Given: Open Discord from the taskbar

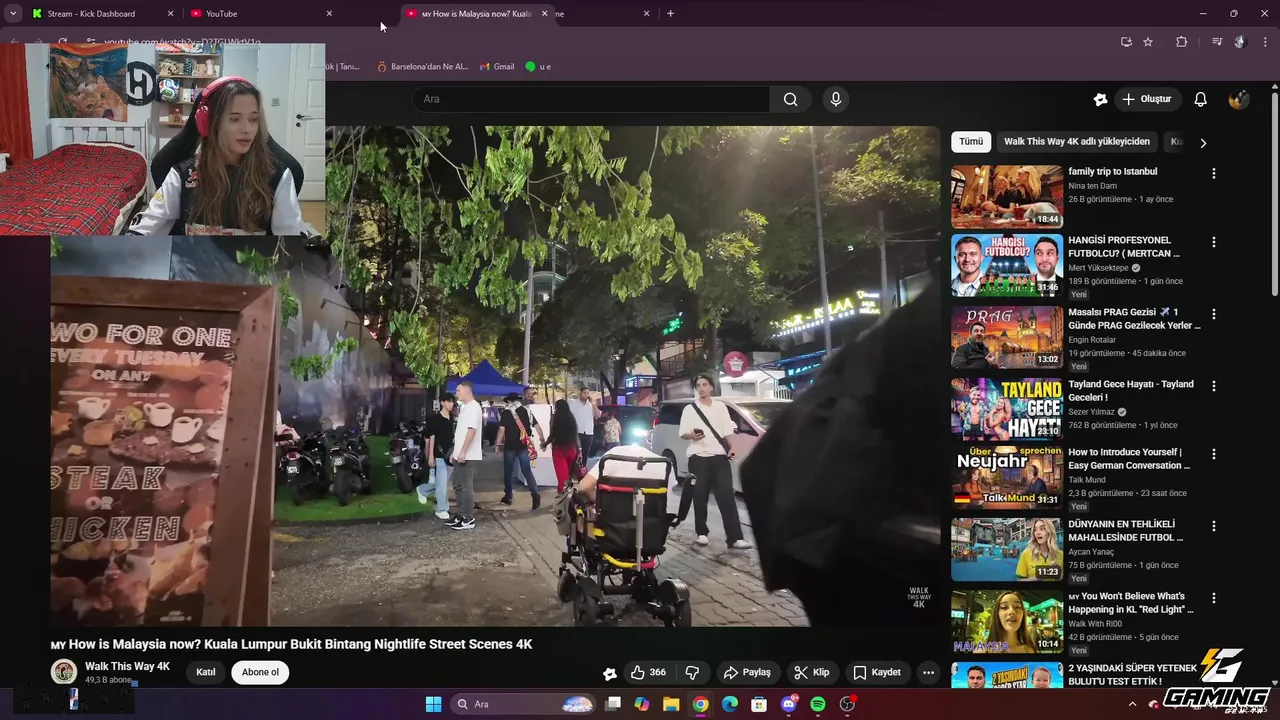Looking at the screenshot, I should point(789,704).
